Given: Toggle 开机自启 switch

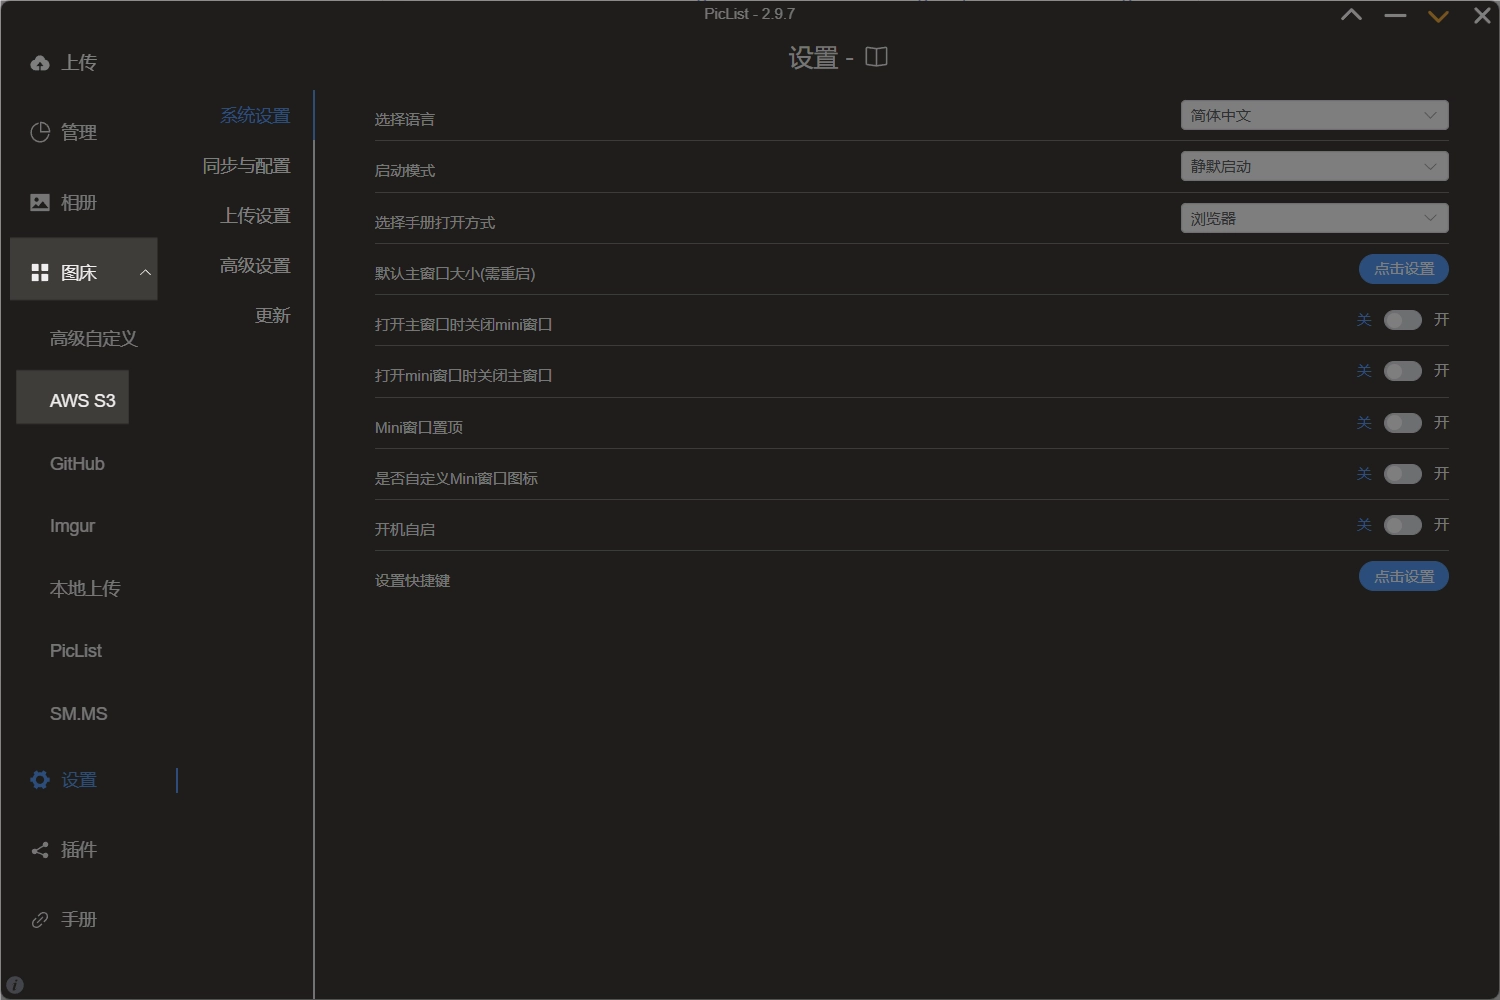Looking at the screenshot, I should (x=1402, y=525).
